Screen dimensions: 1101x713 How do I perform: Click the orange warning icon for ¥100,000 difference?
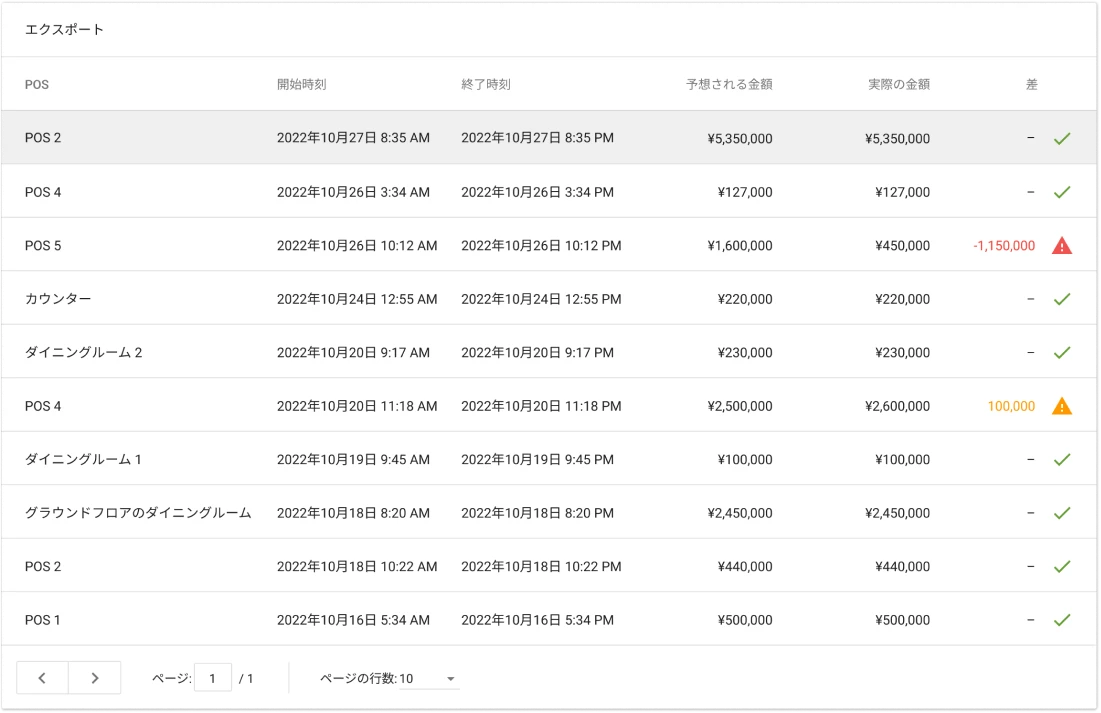point(1061,406)
